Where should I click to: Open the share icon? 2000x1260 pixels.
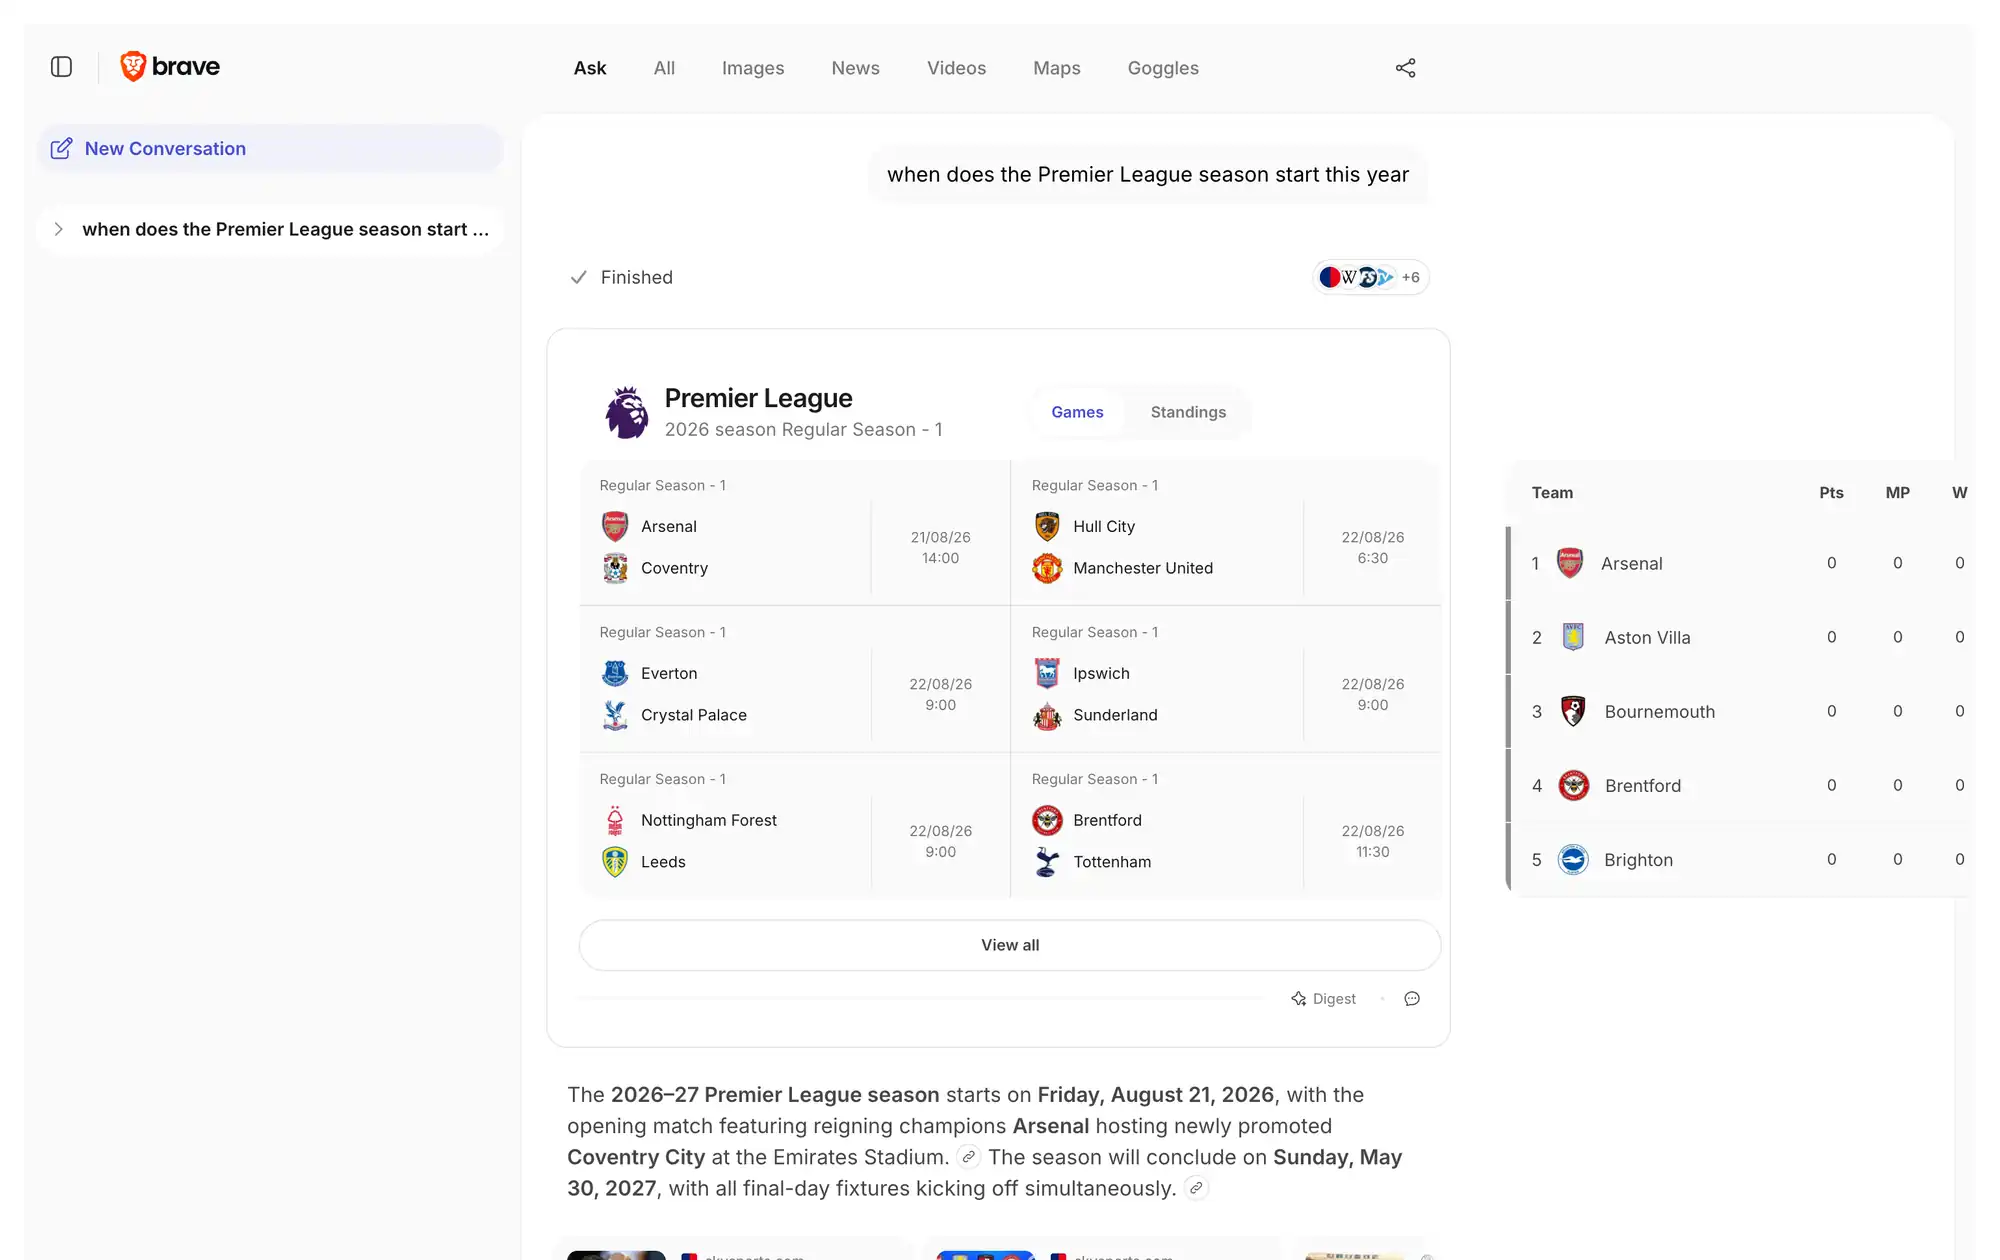1405,68
